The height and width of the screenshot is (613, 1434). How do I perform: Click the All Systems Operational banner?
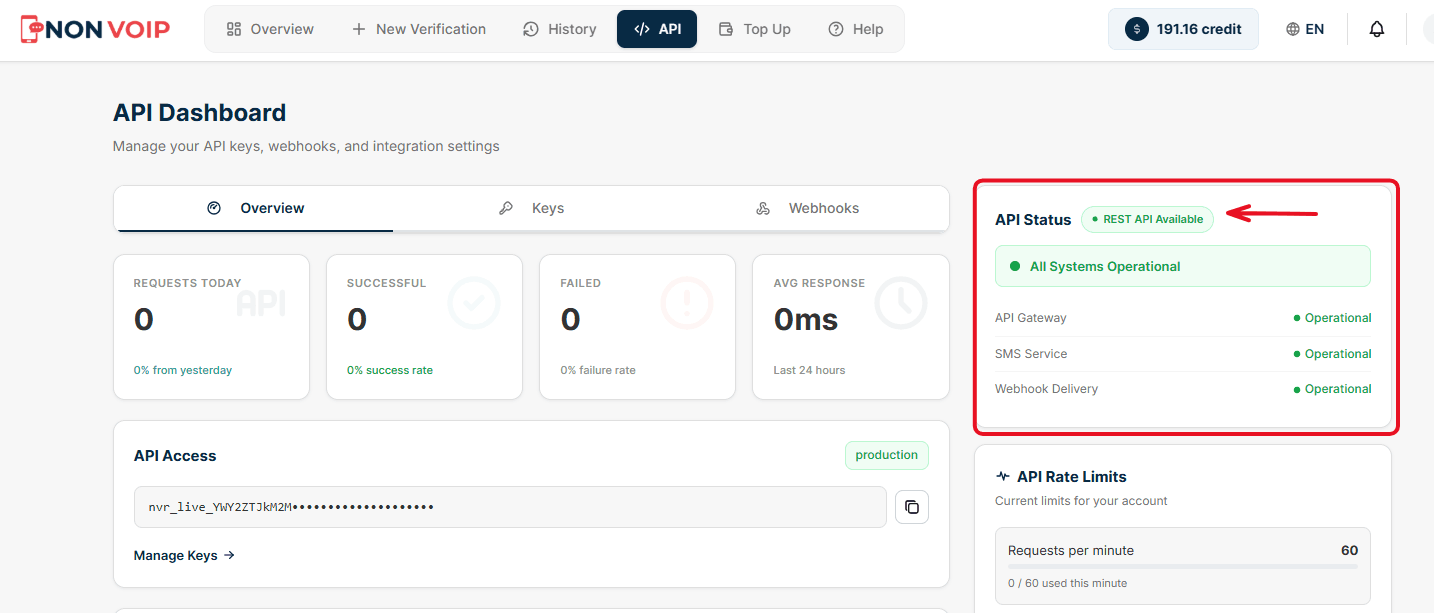point(1183,266)
